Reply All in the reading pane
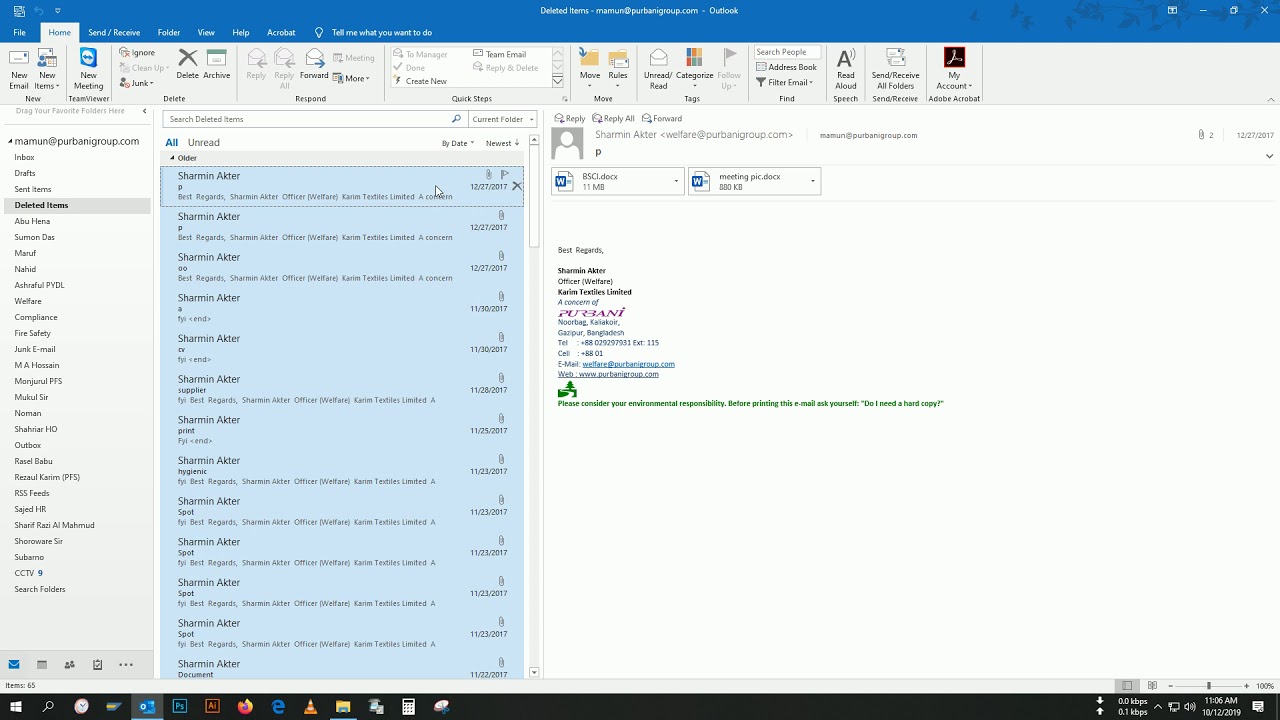This screenshot has height=720, width=1280. 613,118
